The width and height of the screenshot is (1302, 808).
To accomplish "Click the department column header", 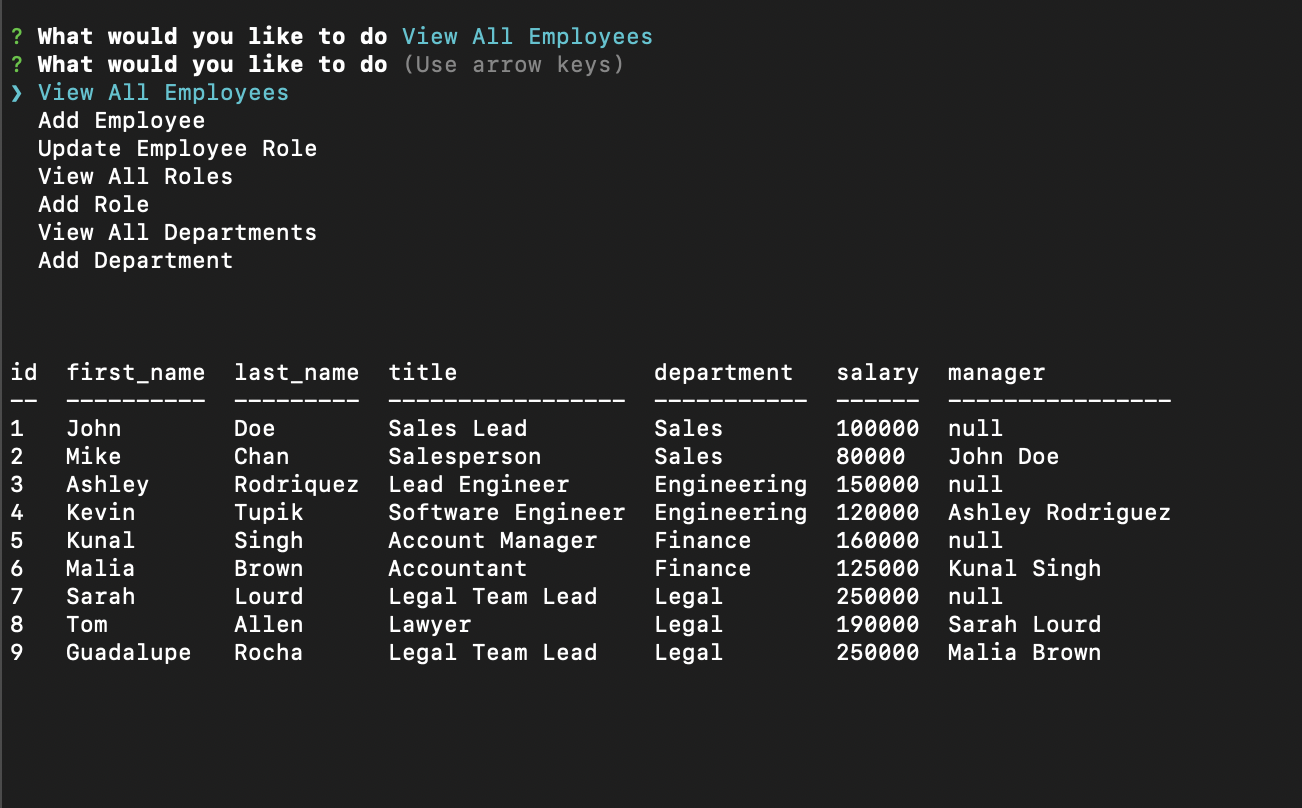I will (x=723, y=373).
